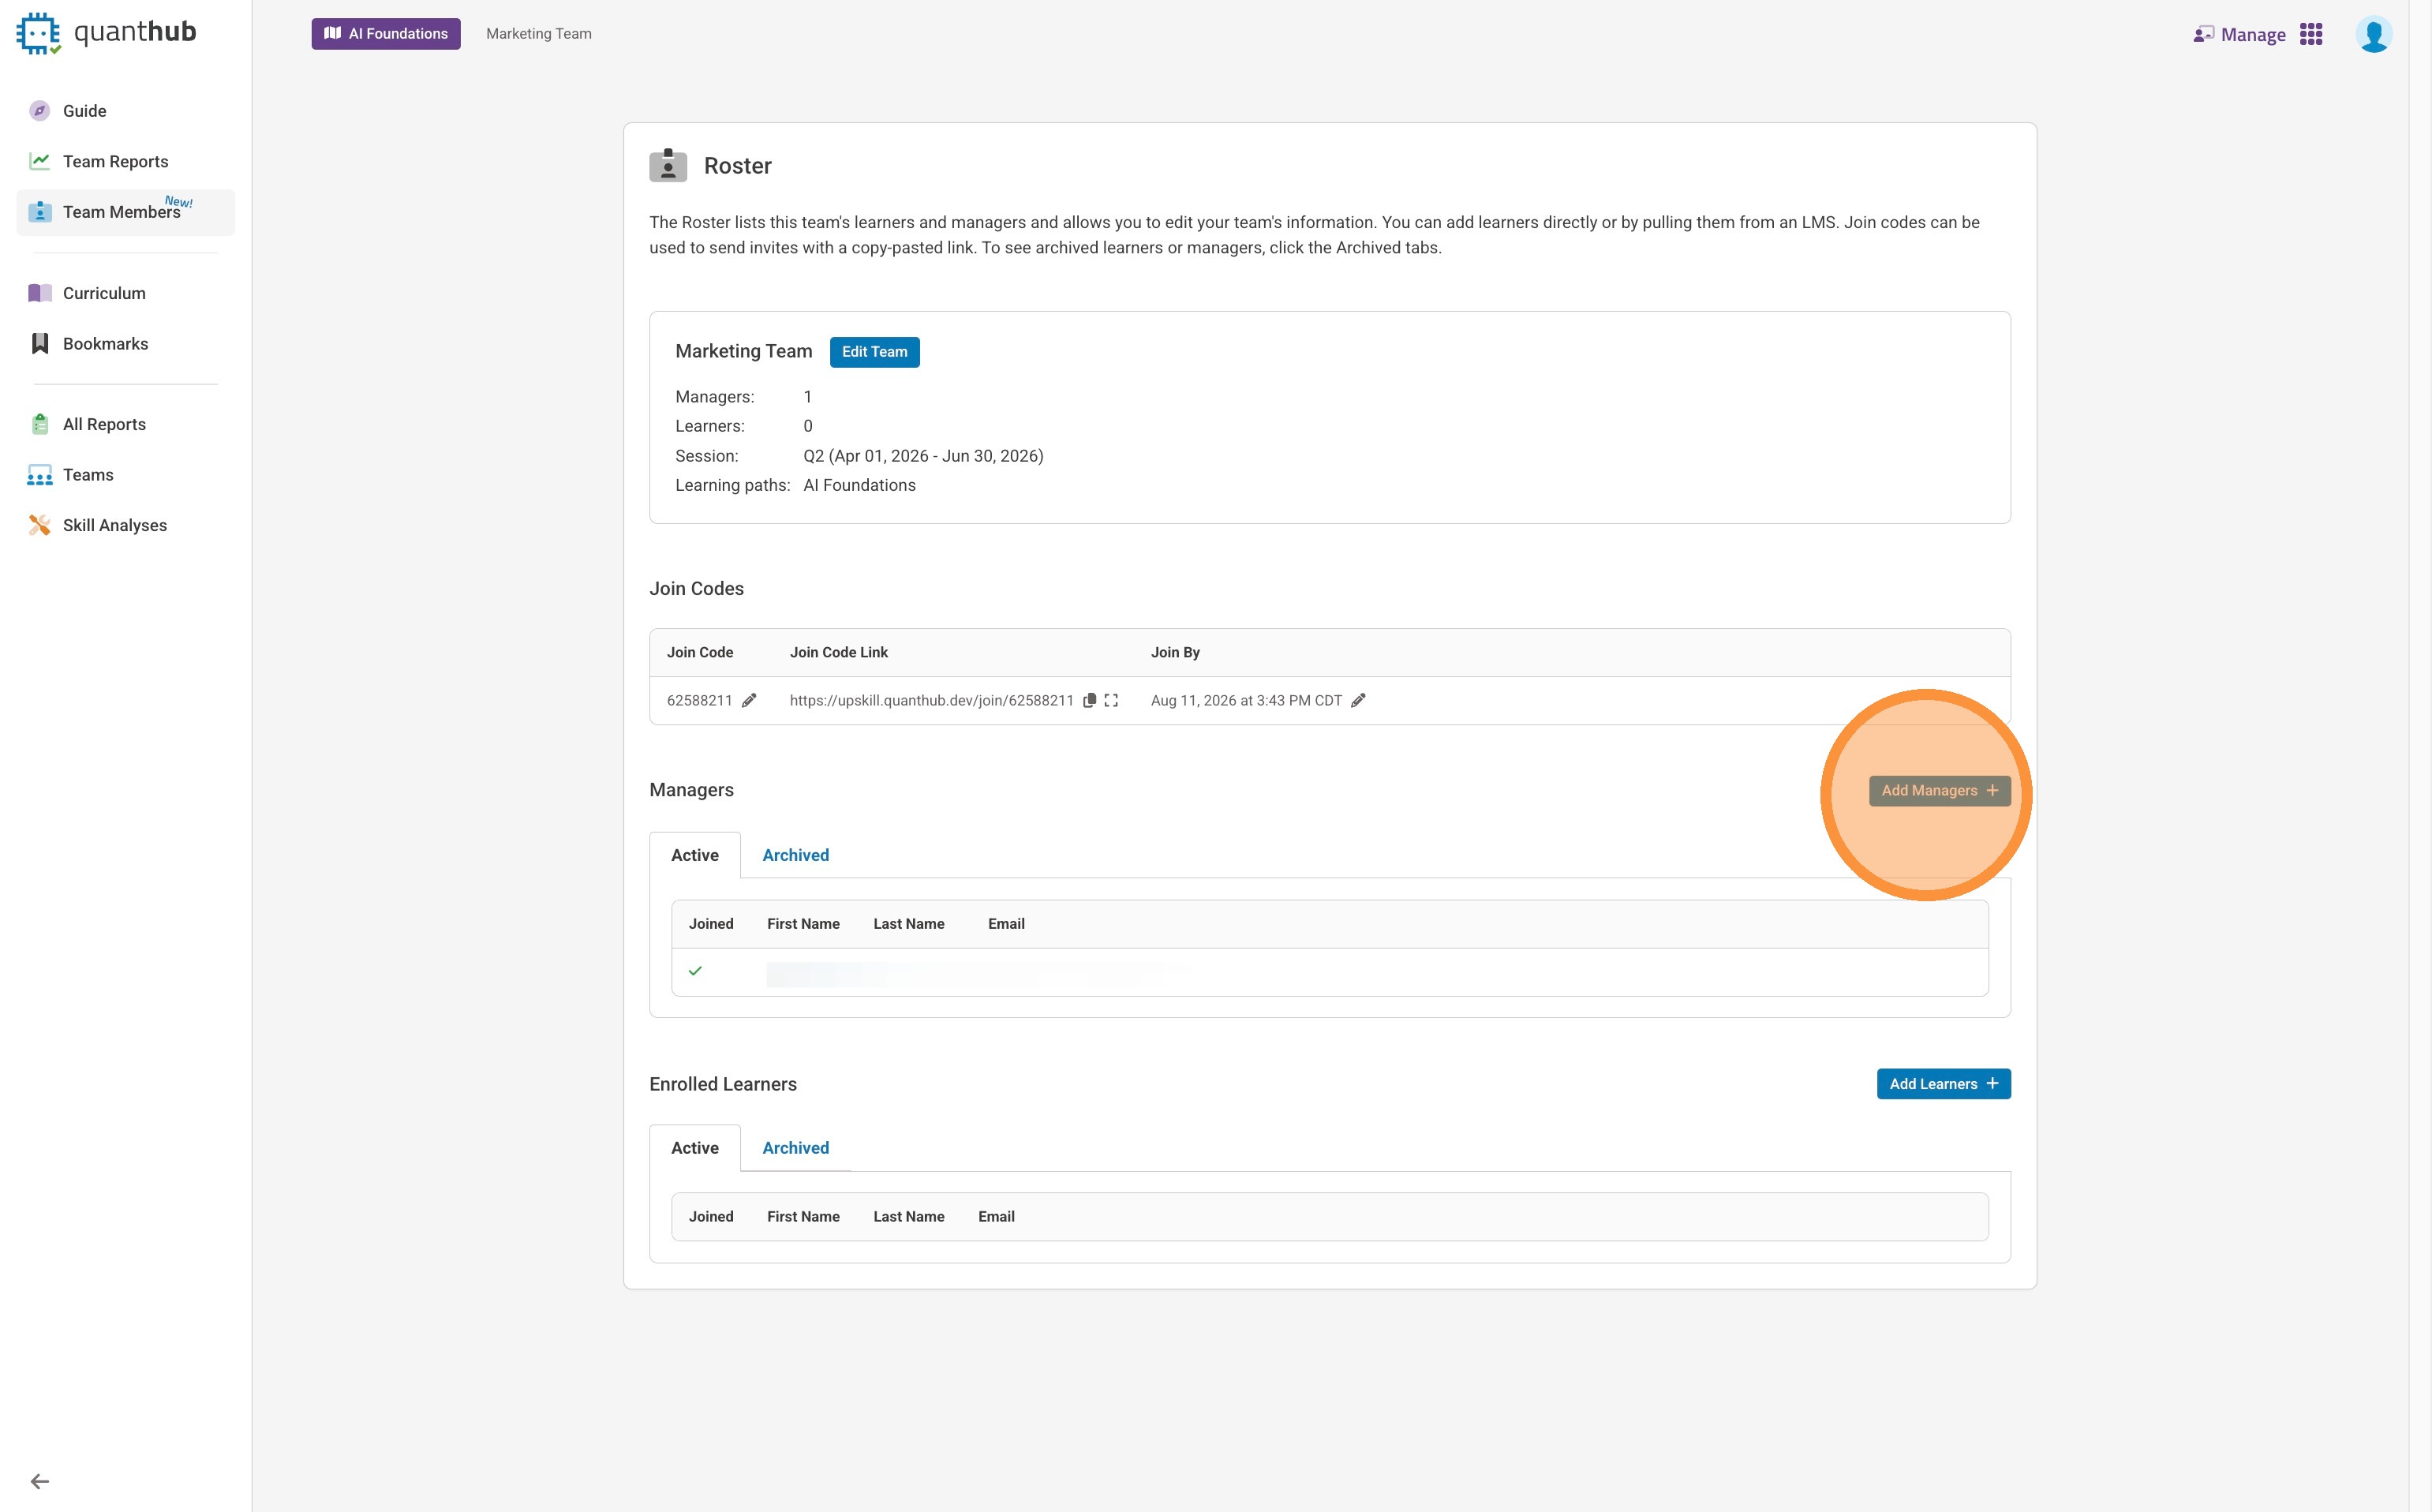Open Guide in the sidebar
This screenshot has height=1512, width=2432.
(84, 111)
